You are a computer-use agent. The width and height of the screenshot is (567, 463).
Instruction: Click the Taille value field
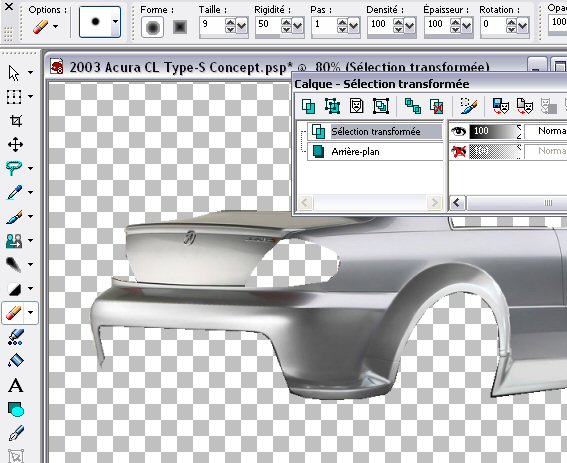click(212, 25)
